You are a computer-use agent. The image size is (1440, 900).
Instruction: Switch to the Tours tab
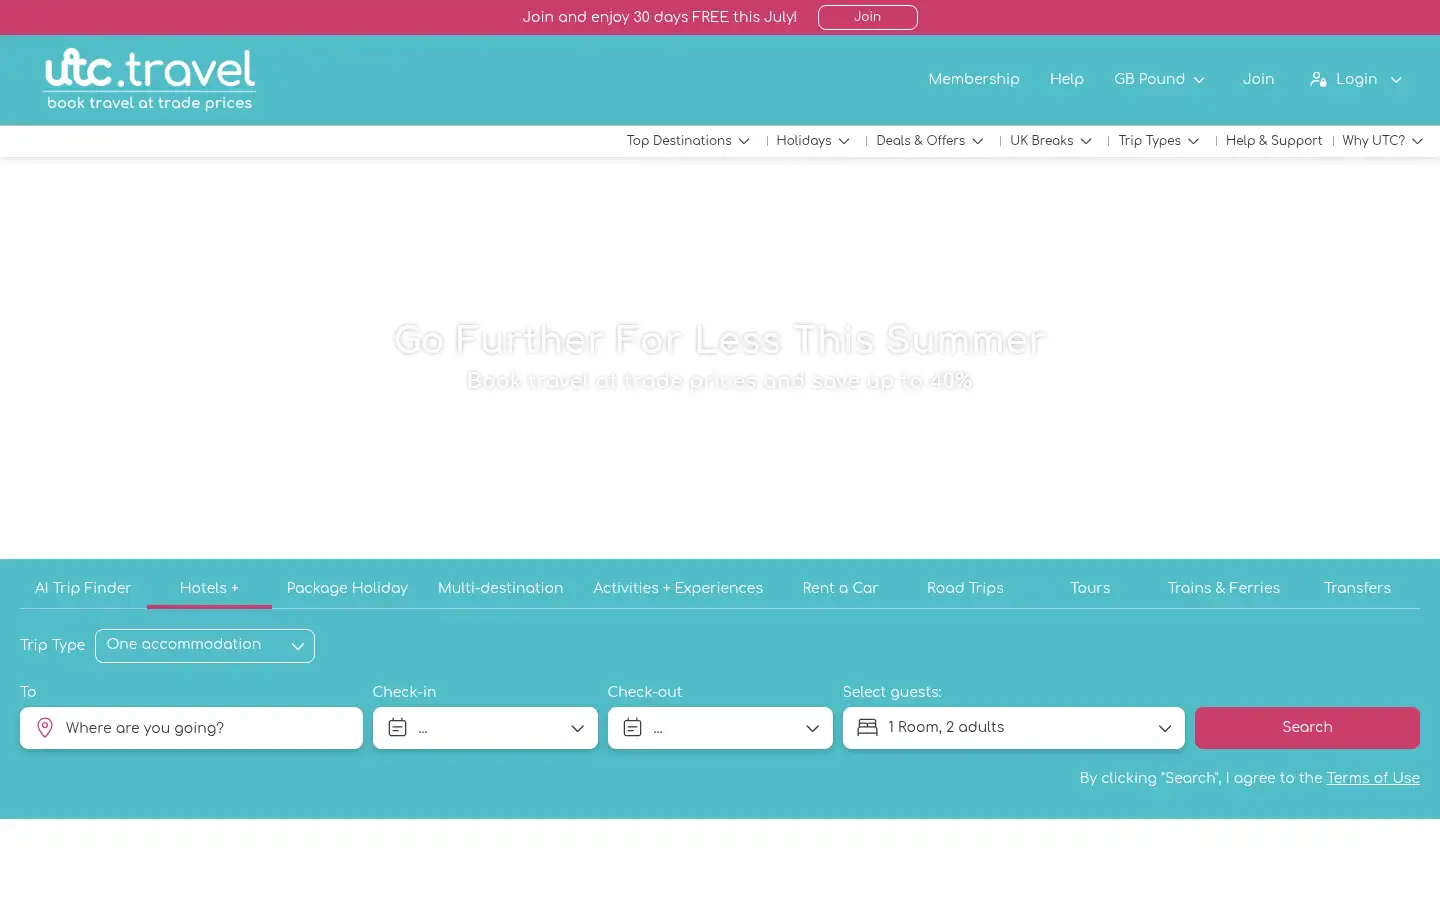(x=1090, y=588)
